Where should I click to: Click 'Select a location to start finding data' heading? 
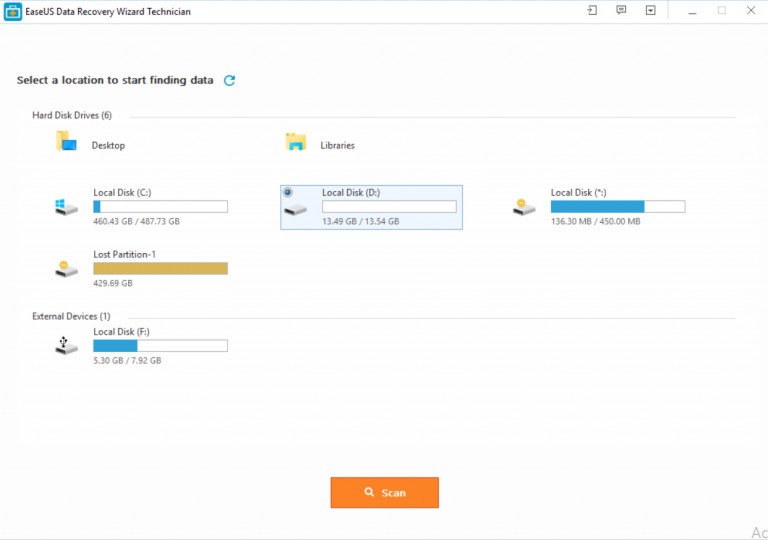pyautogui.click(x=115, y=80)
